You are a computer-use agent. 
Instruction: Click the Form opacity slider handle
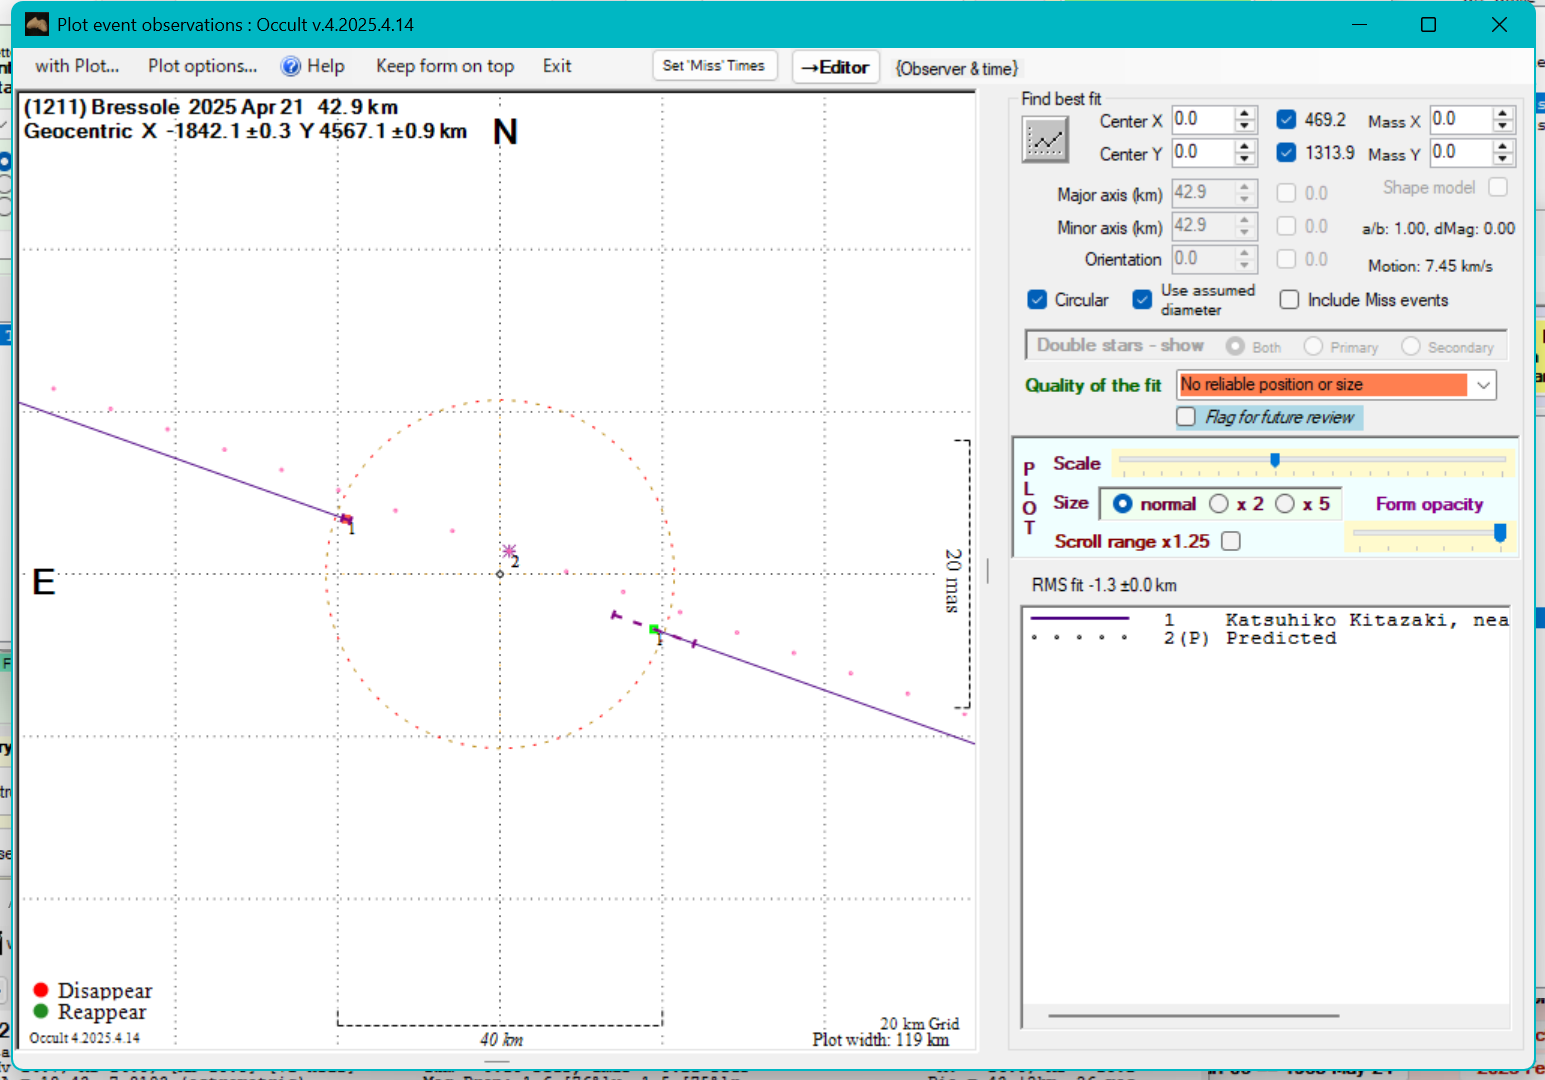pyautogui.click(x=1500, y=533)
